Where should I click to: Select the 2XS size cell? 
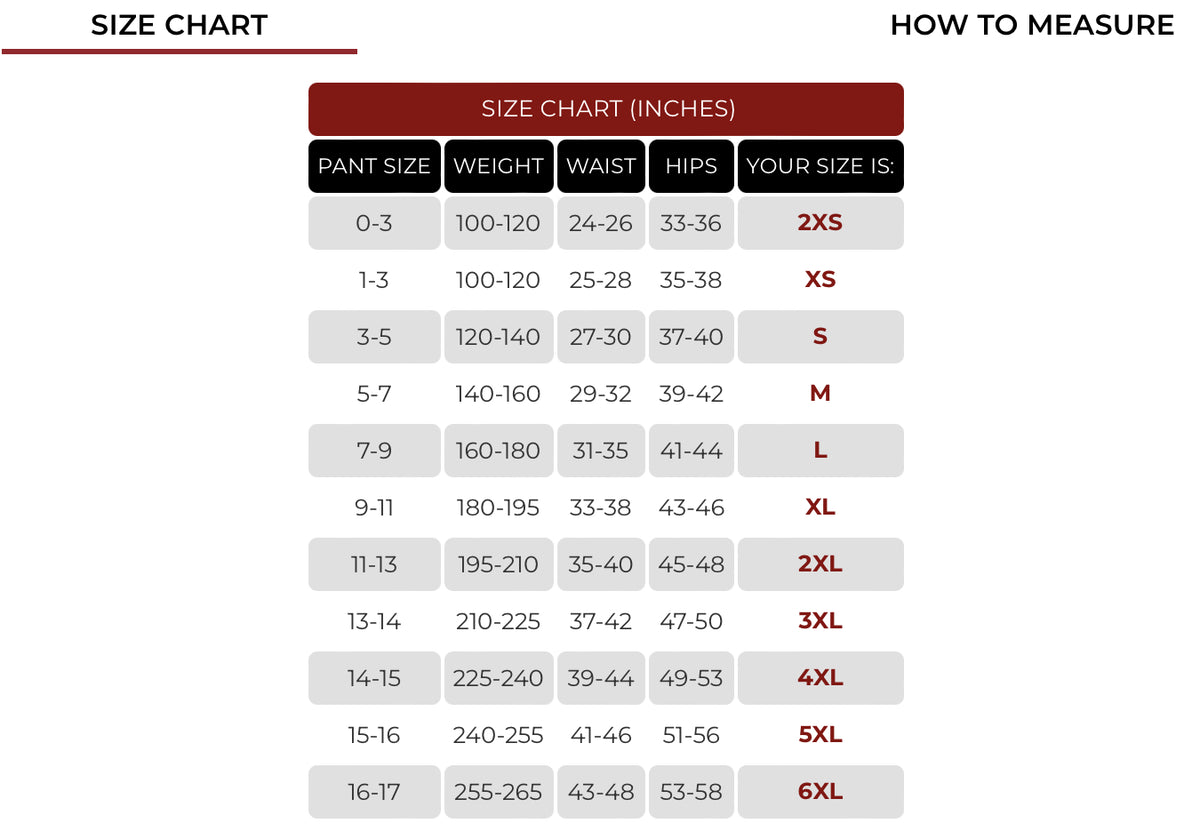pos(820,223)
